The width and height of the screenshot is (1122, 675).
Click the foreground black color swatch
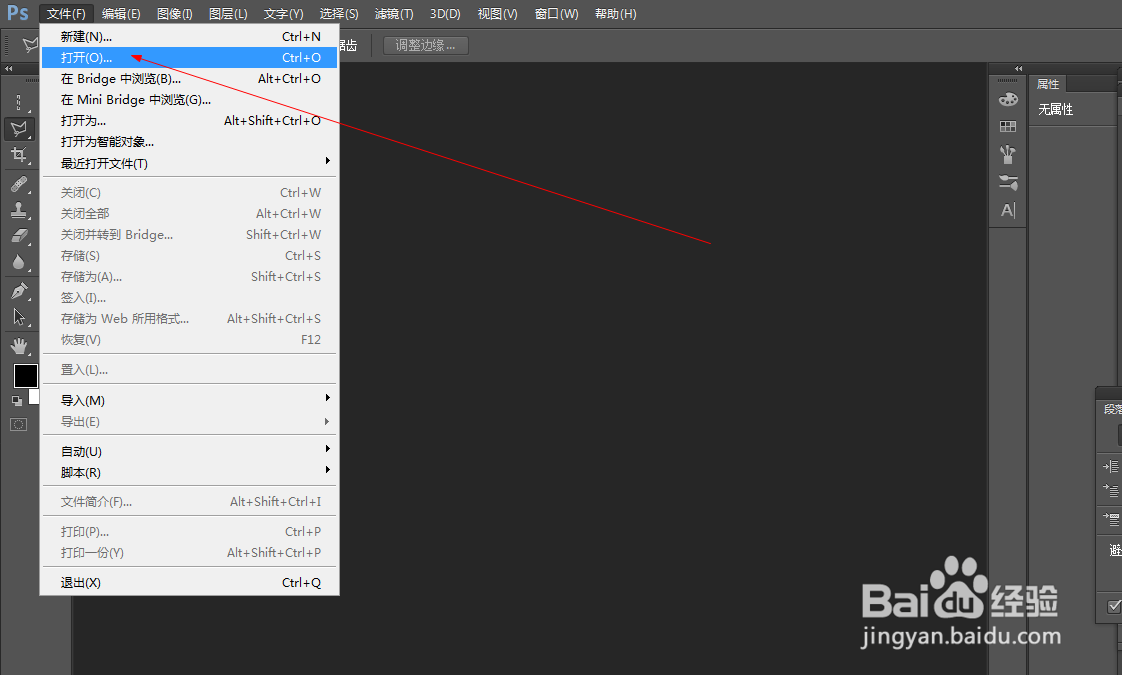click(x=26, y=376)
